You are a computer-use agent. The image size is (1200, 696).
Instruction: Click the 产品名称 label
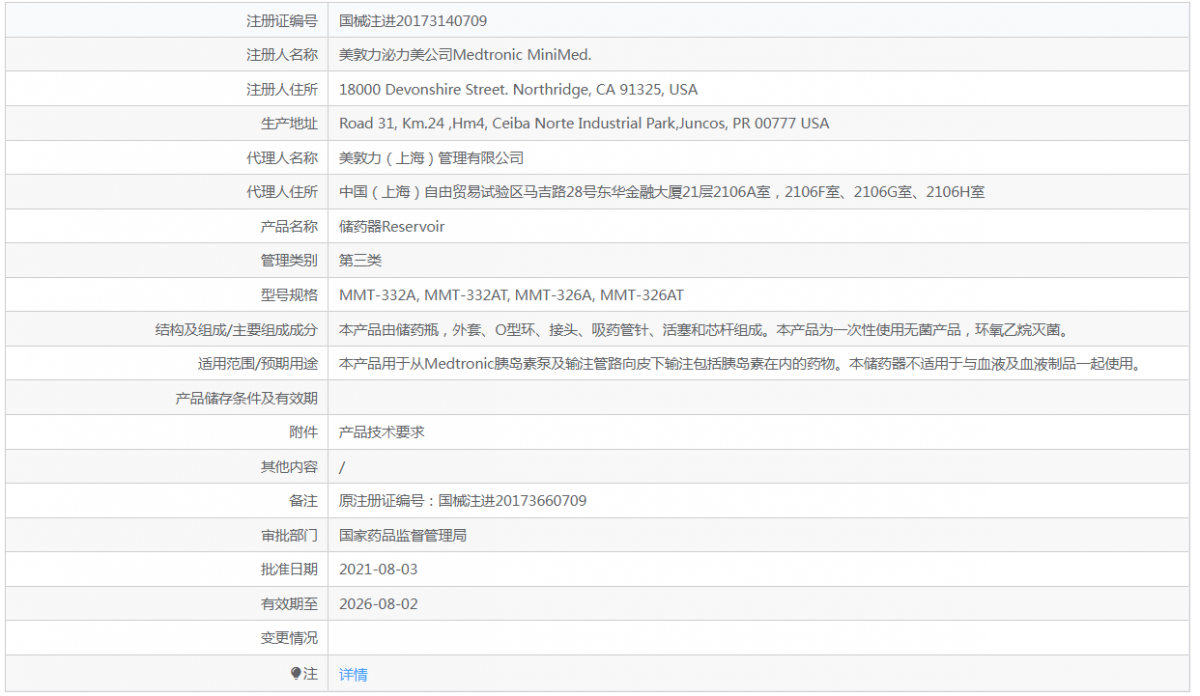pyautogui.click(x=289, y=226)
